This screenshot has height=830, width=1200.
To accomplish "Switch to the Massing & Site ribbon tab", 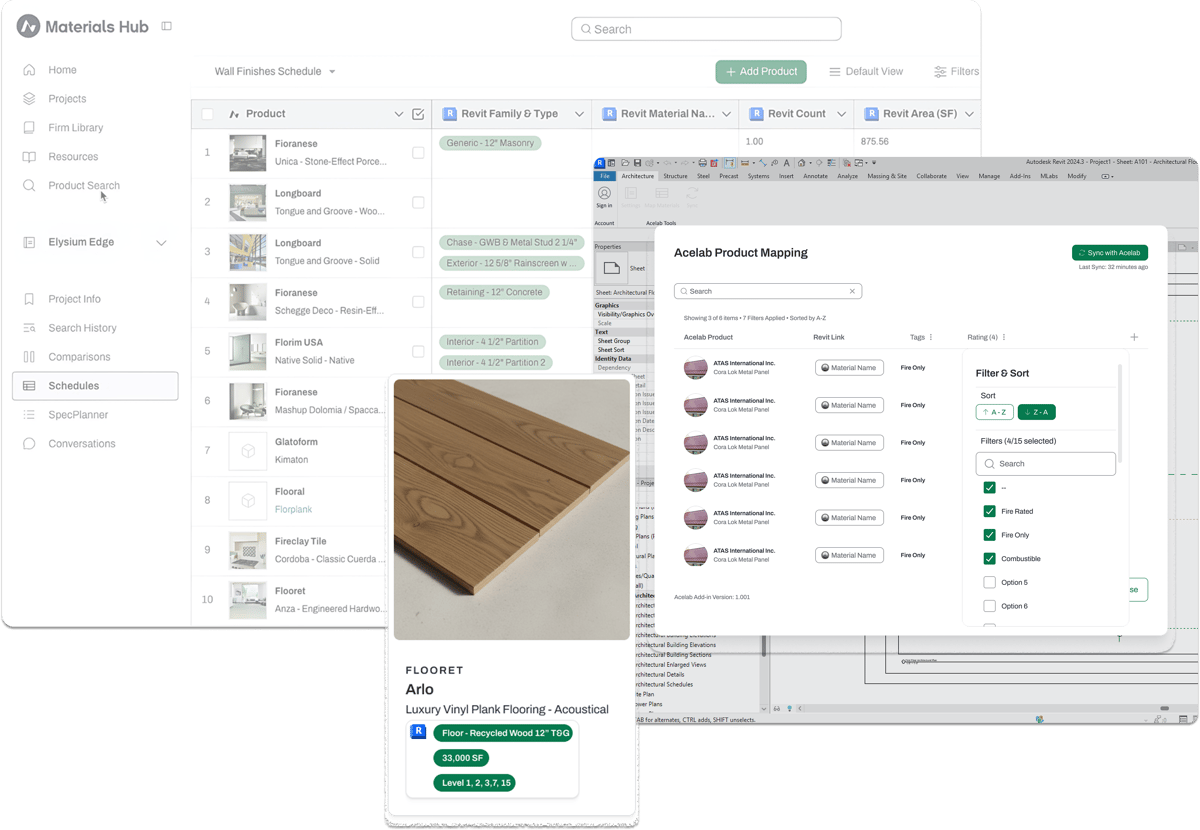I will (x=887, y=176).
